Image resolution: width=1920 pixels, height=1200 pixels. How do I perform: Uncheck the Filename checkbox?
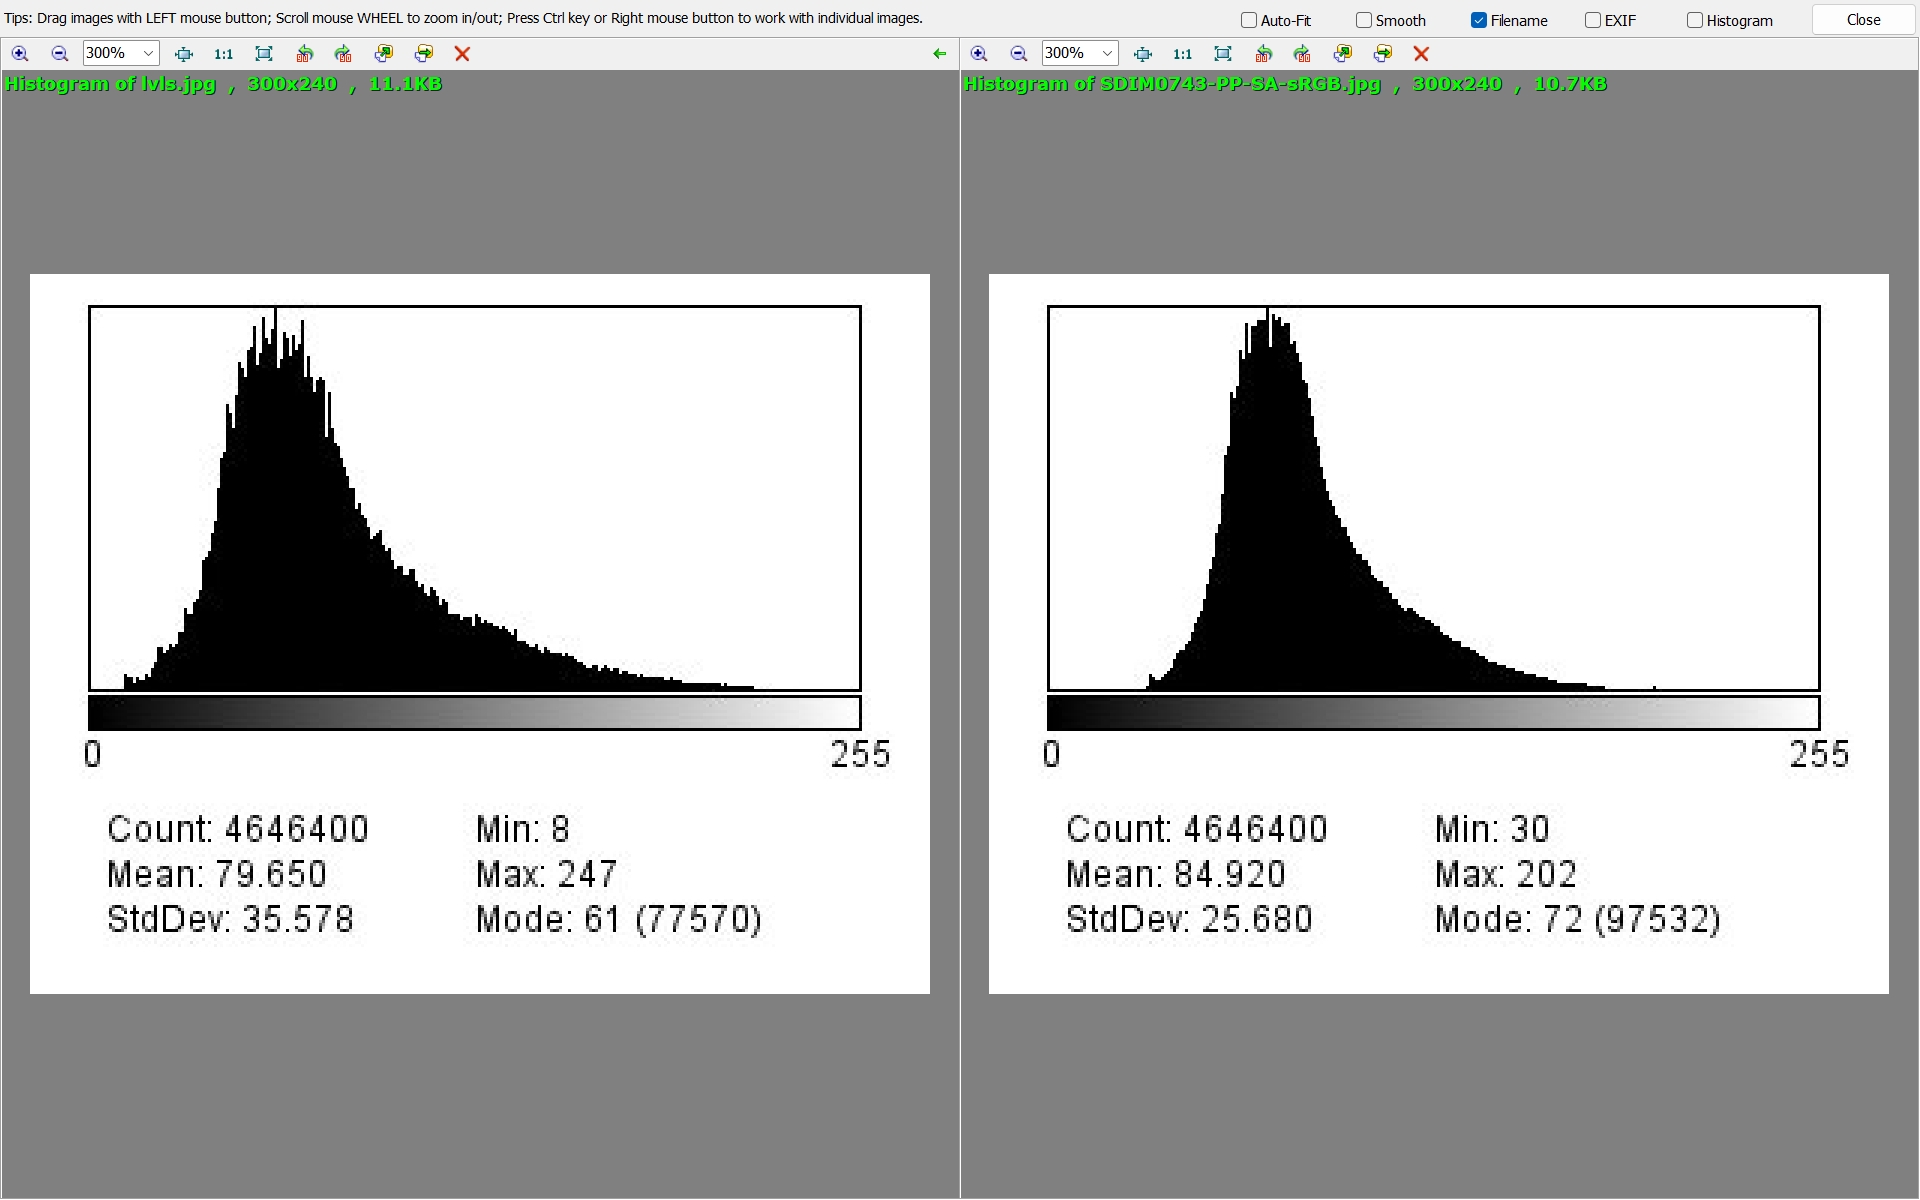(x=1479, y=20)
